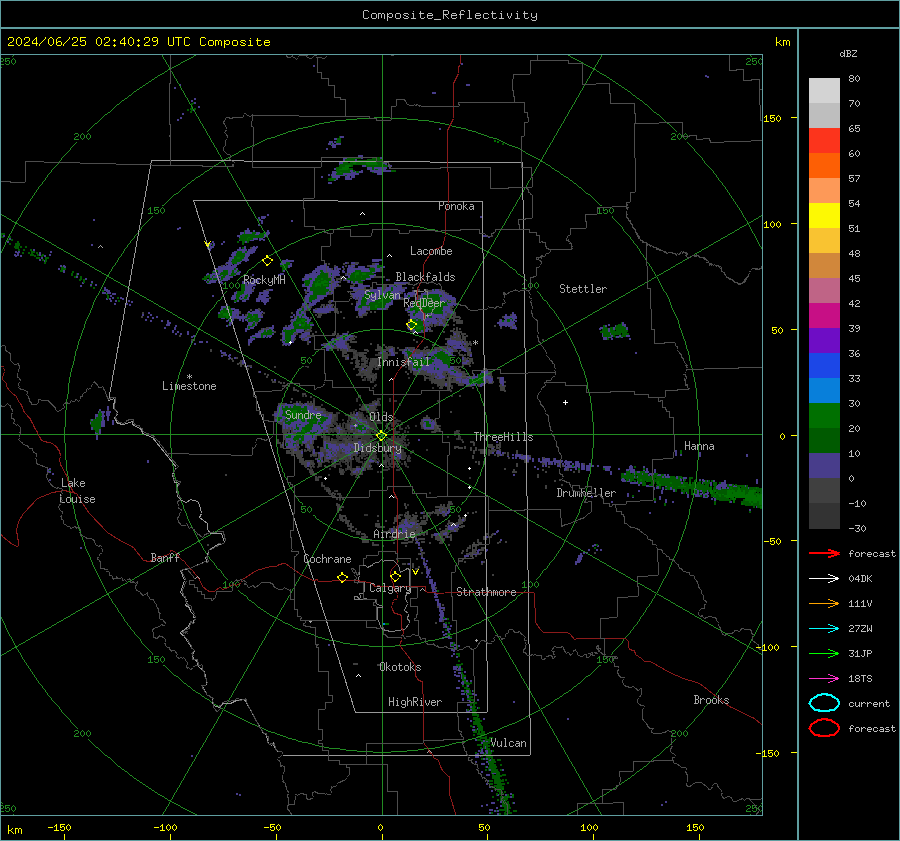Click the green echo cell east of Stettler
The image size is (900, 841).
614,331
